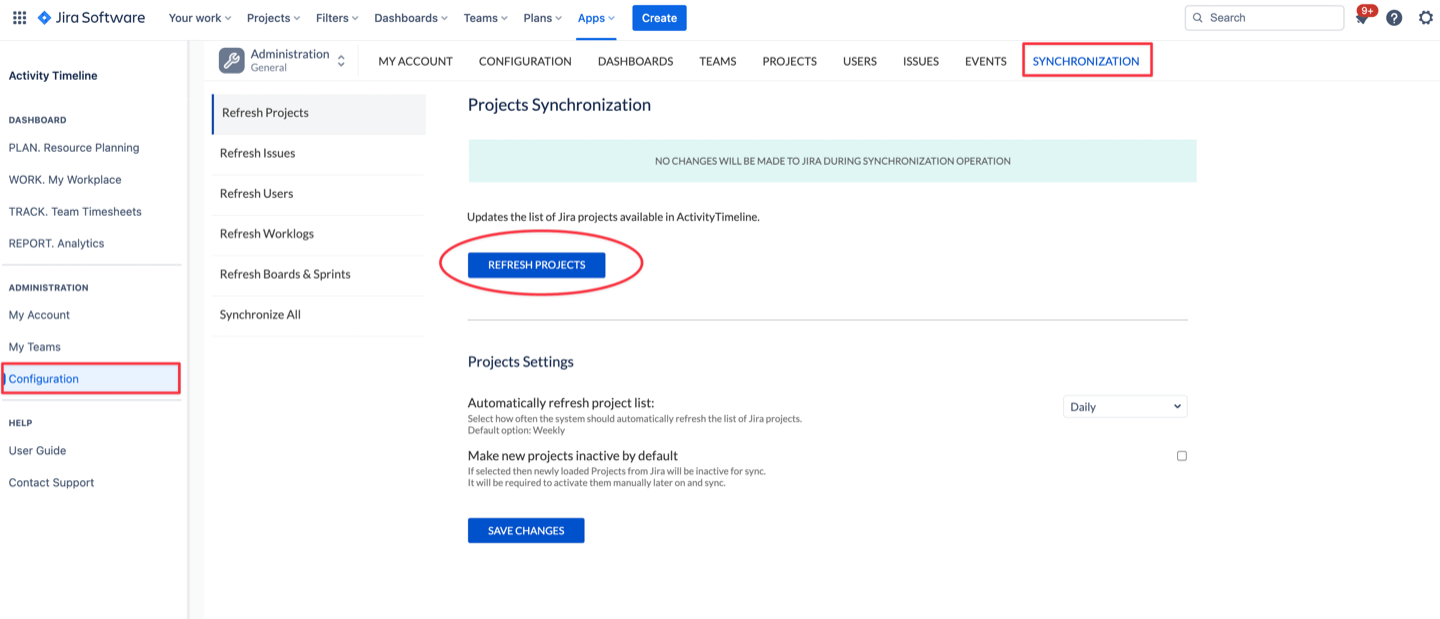Image resolution: width=1440 pixels, height=619 pixels.
Task: Open the Dashboards dropdown menu
Action: [x=410, y=18]
